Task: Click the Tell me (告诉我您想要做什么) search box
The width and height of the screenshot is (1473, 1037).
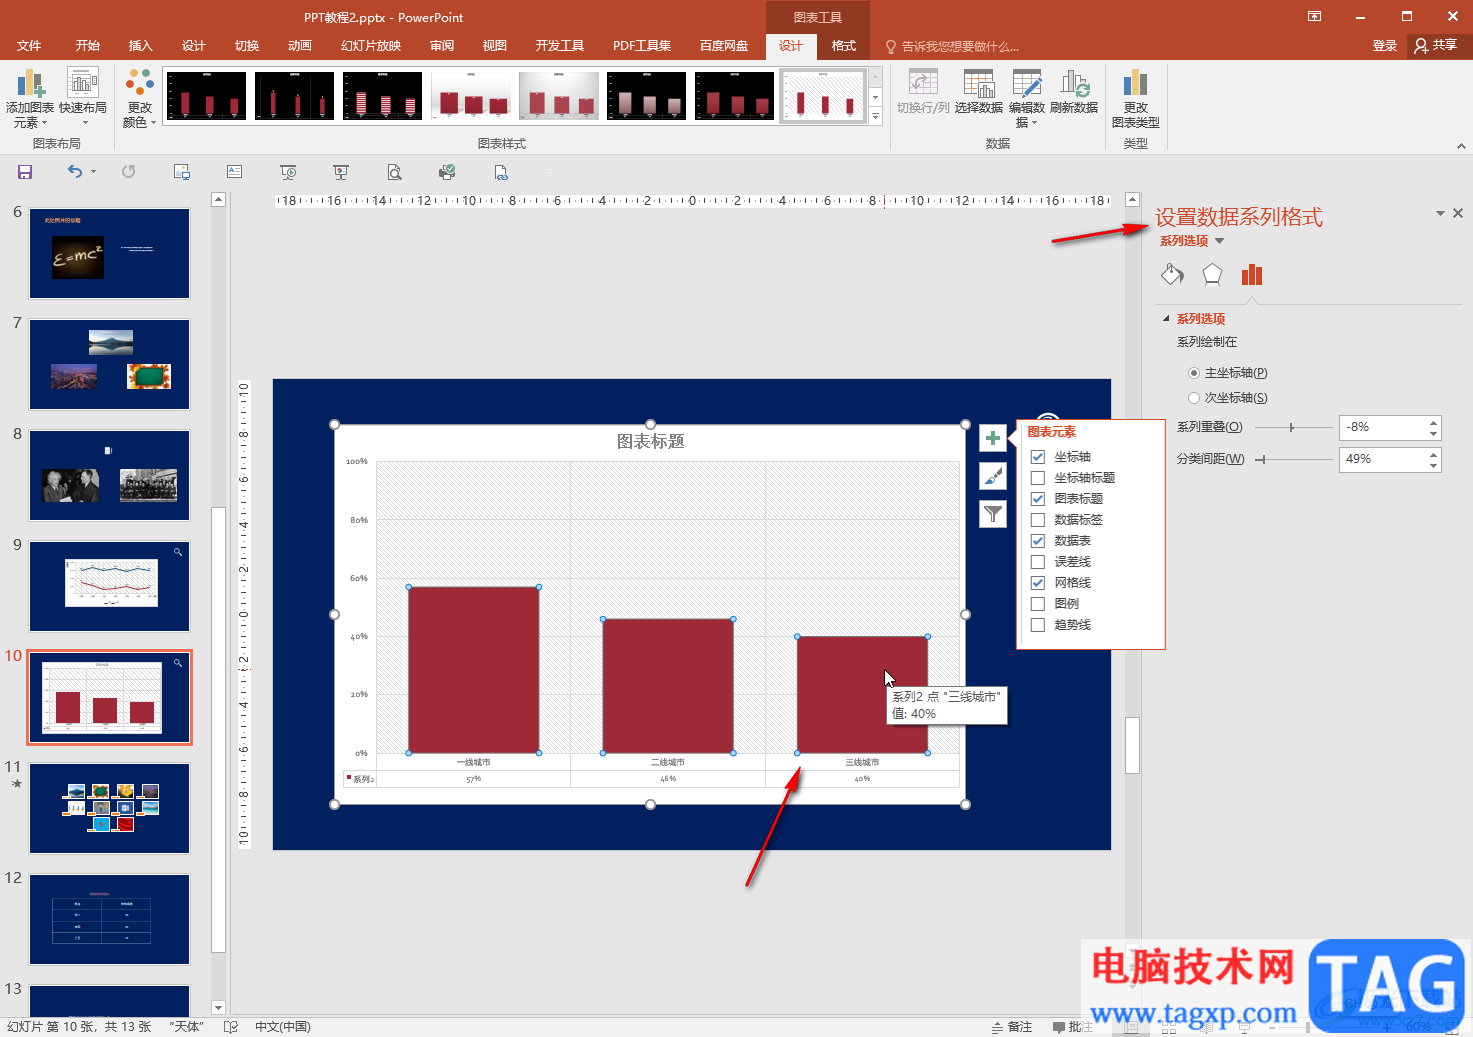Action: coord(953,46)
